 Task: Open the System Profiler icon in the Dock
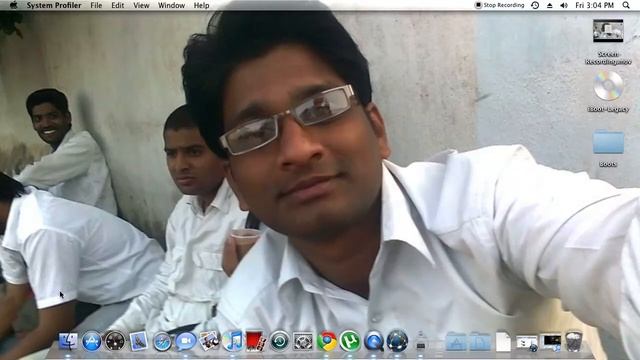coord(421,341)
